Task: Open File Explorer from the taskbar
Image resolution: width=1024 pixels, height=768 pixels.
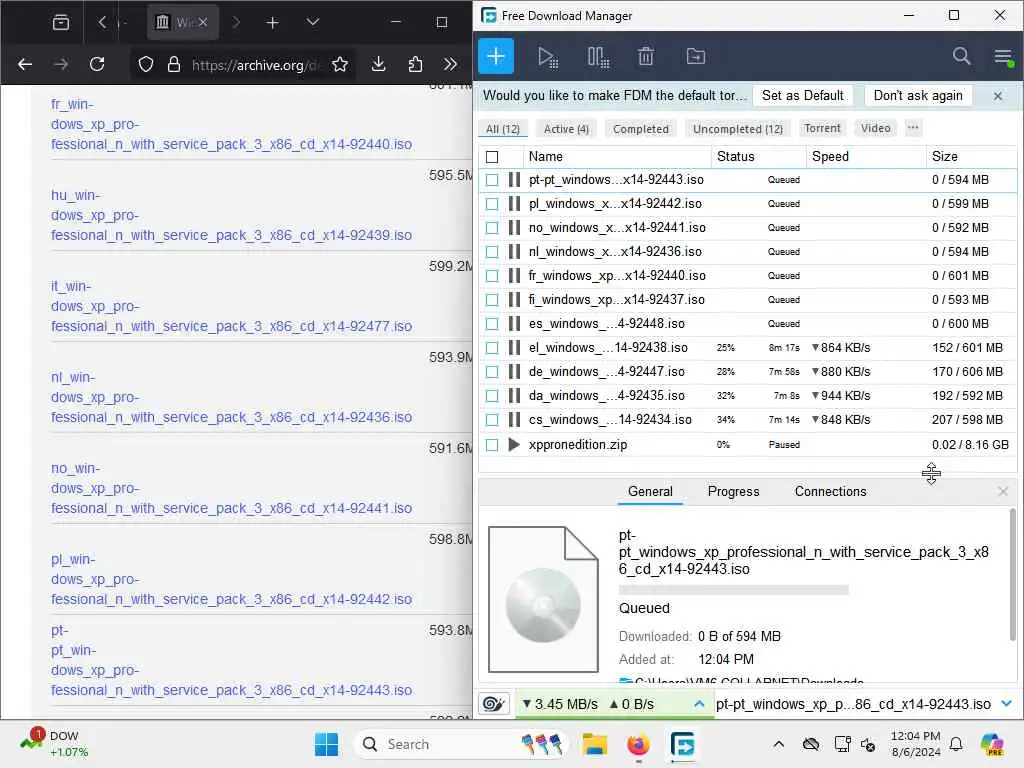Action: click(x=595, y=744)
